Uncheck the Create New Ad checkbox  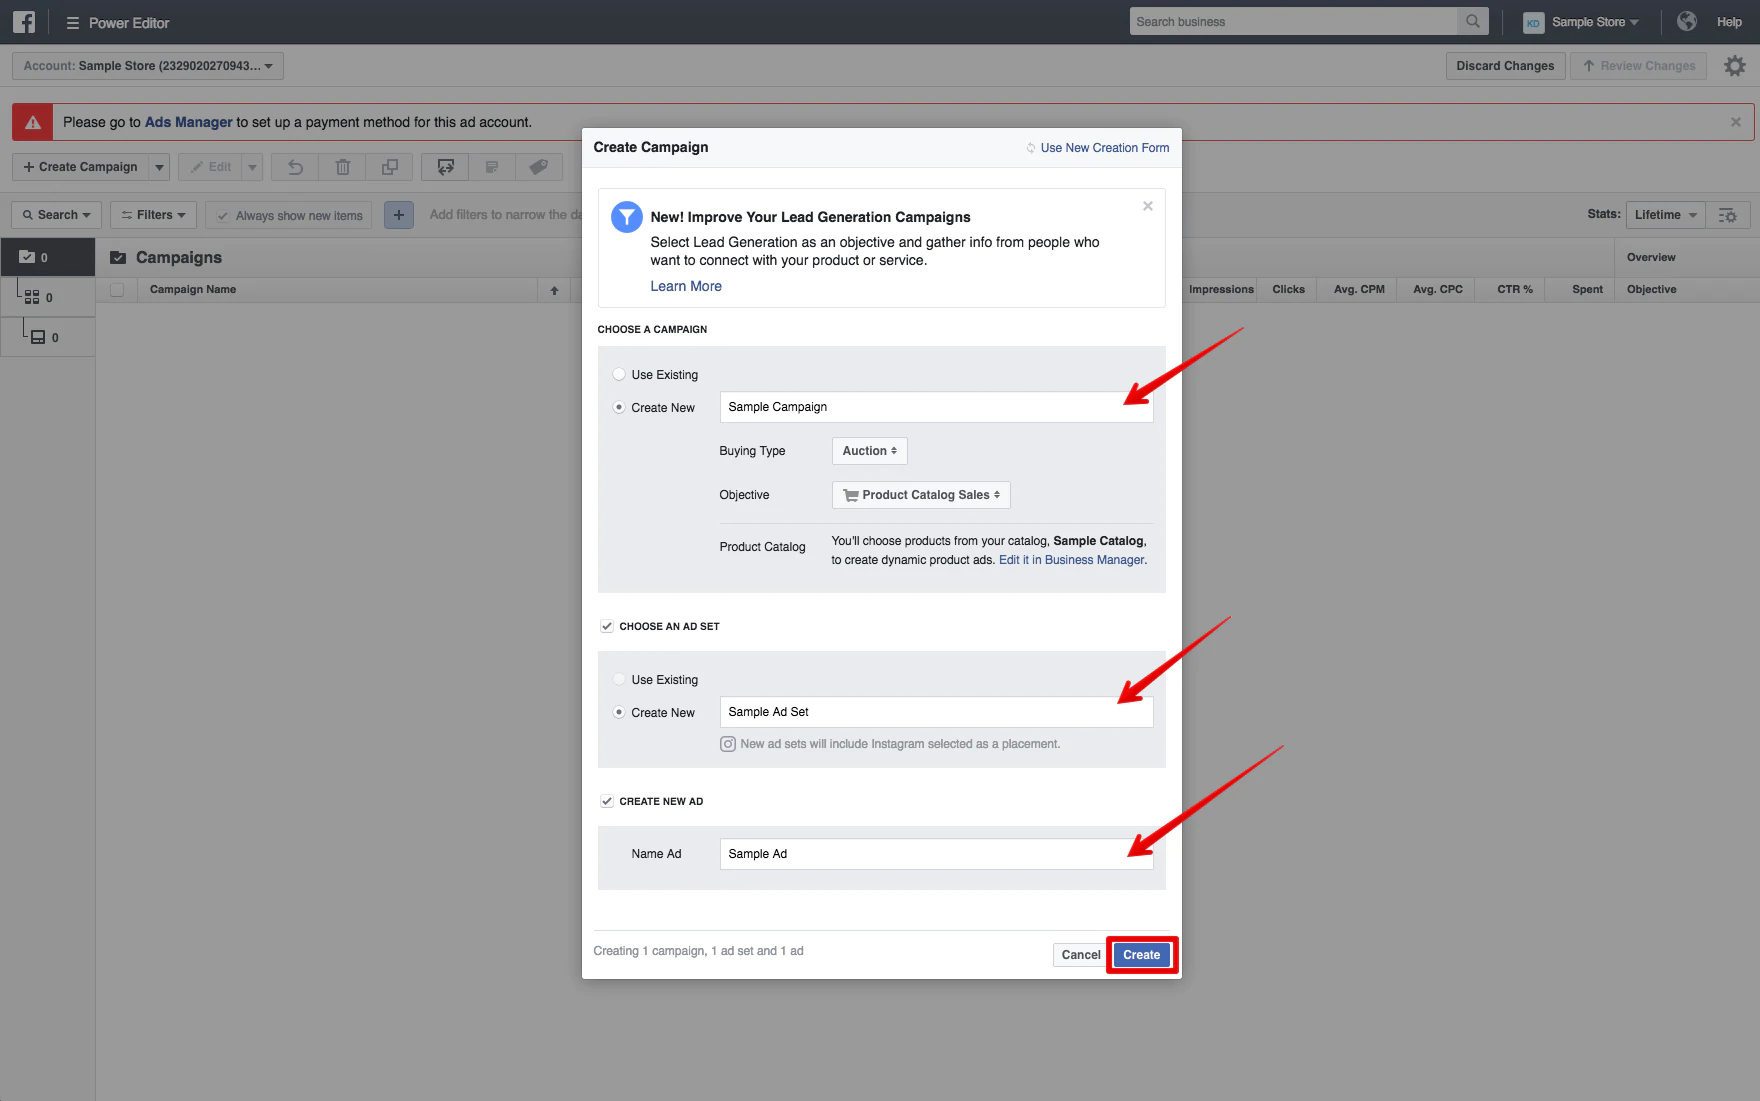click(607, 801)
